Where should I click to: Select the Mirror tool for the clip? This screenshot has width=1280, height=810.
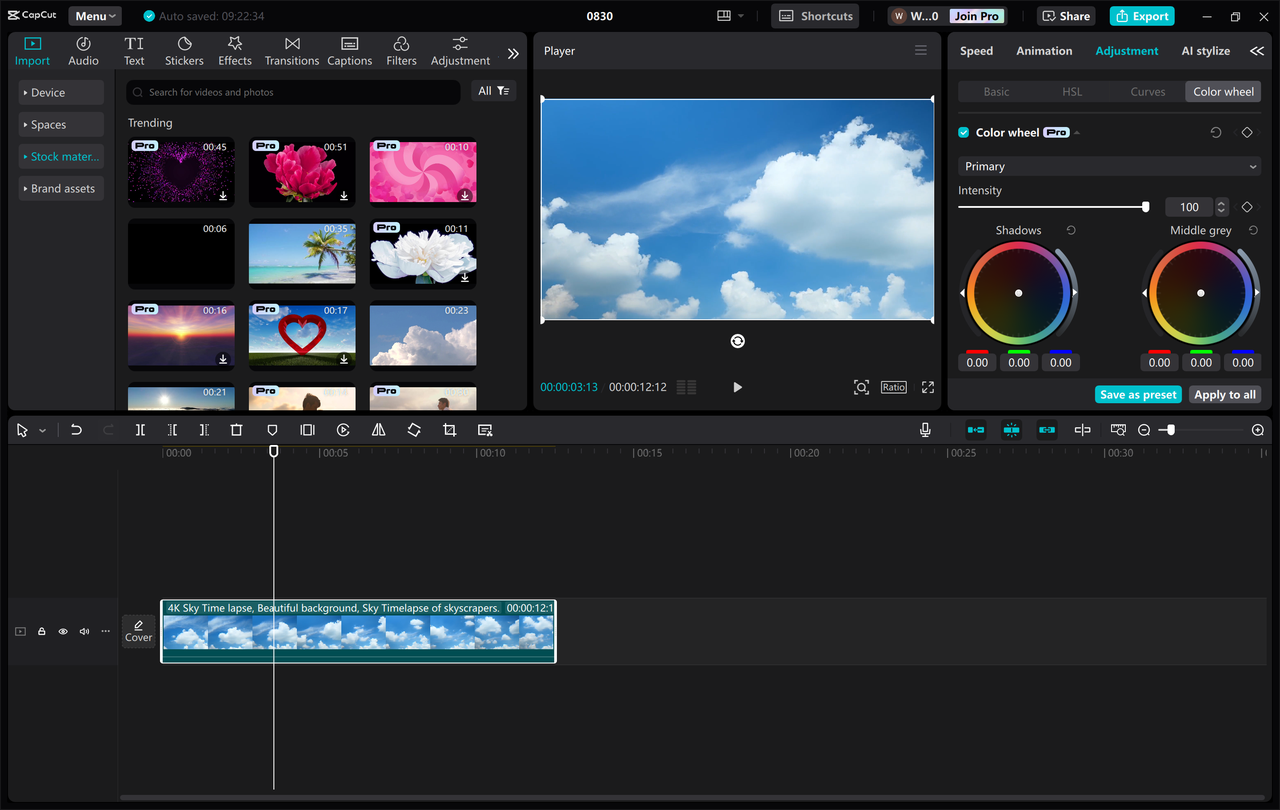point(379,429)
